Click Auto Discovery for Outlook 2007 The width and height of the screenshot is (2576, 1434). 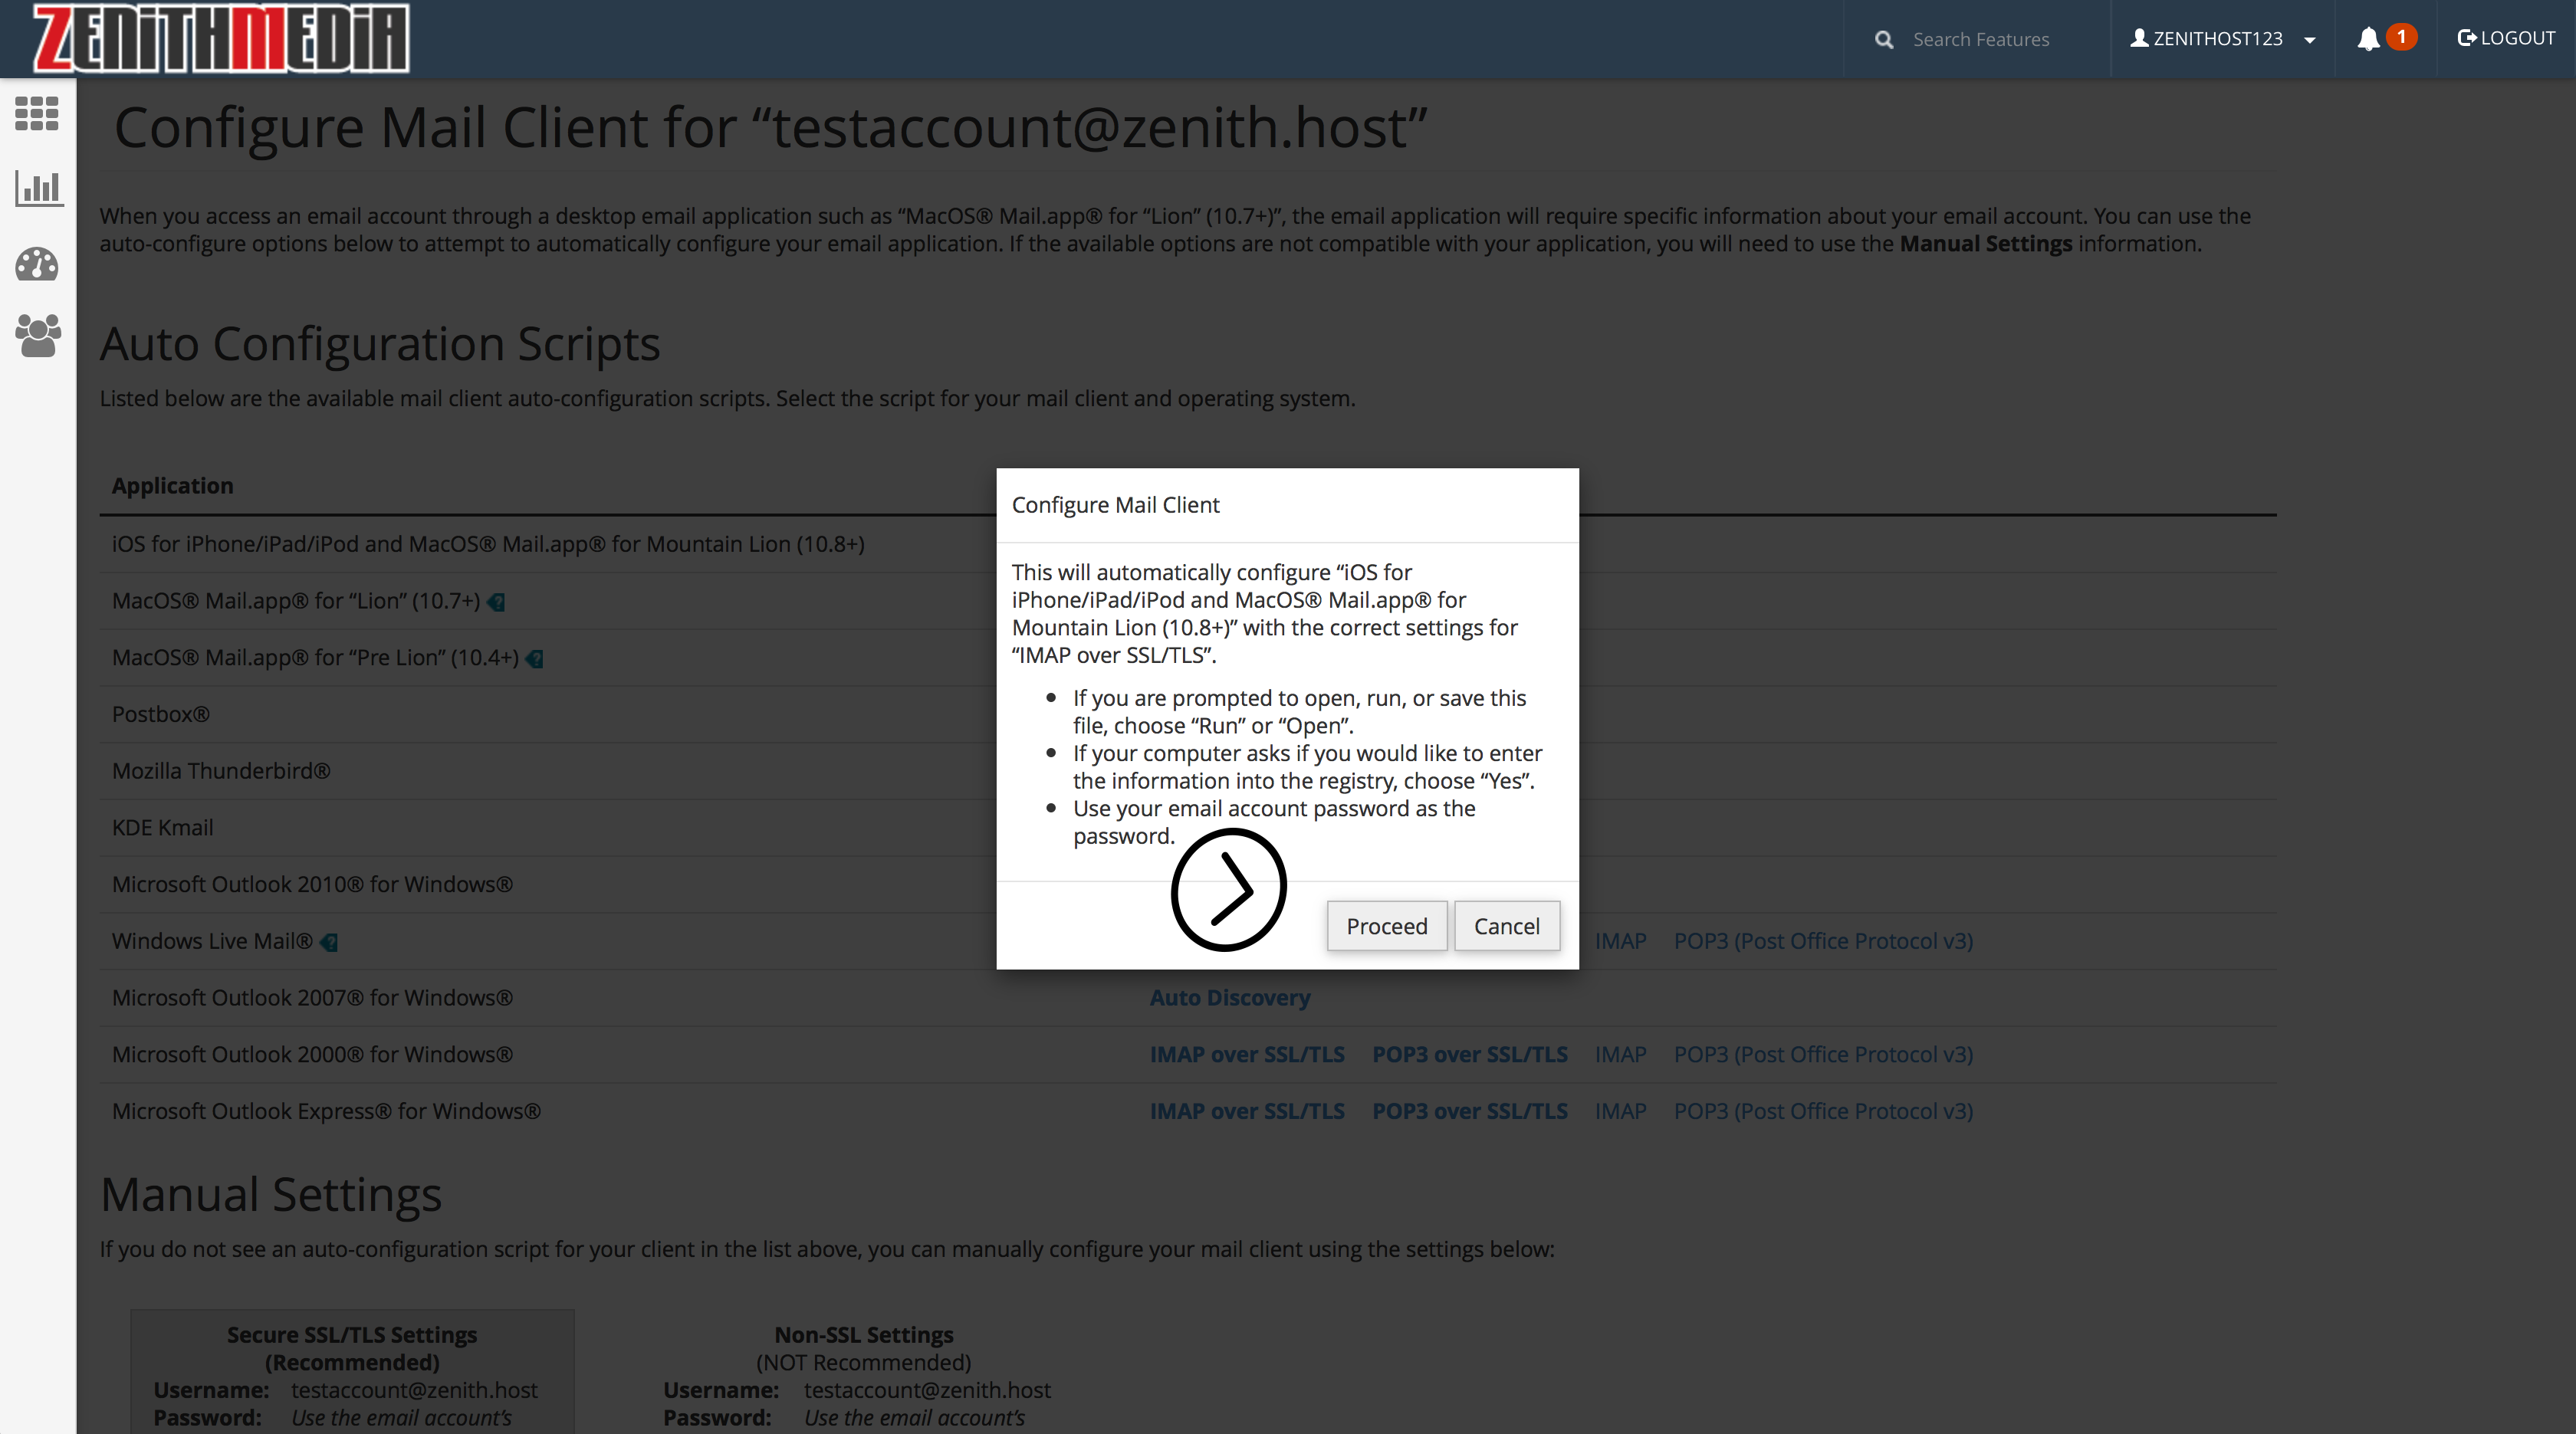1229,998
